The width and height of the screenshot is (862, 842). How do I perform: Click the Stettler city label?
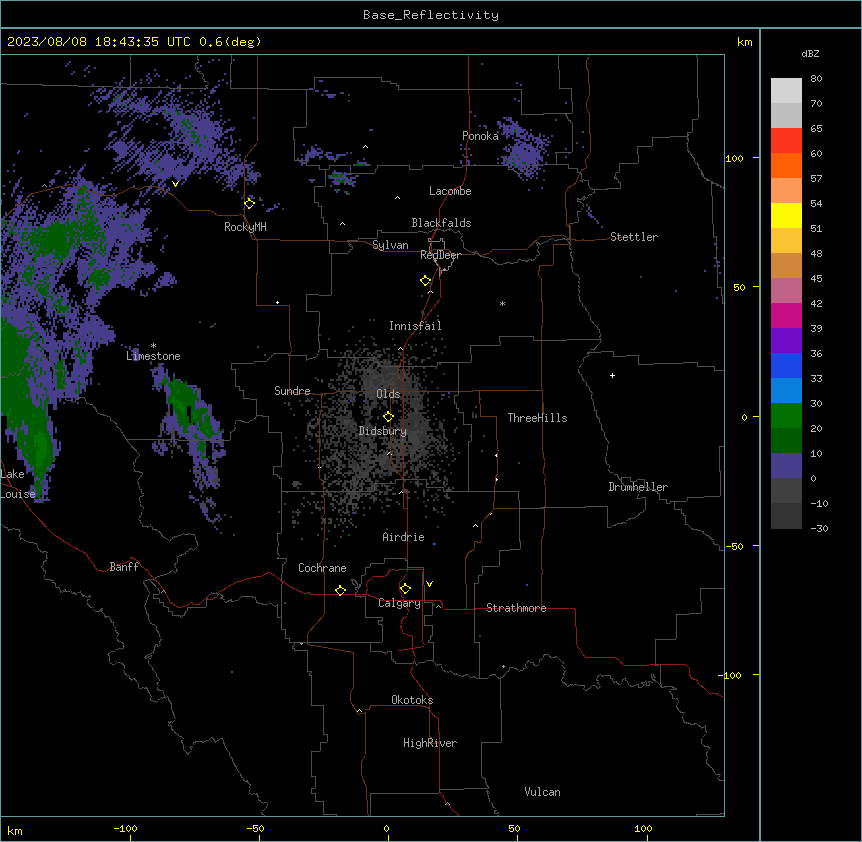pyautogui.click(x=634, y=237)
